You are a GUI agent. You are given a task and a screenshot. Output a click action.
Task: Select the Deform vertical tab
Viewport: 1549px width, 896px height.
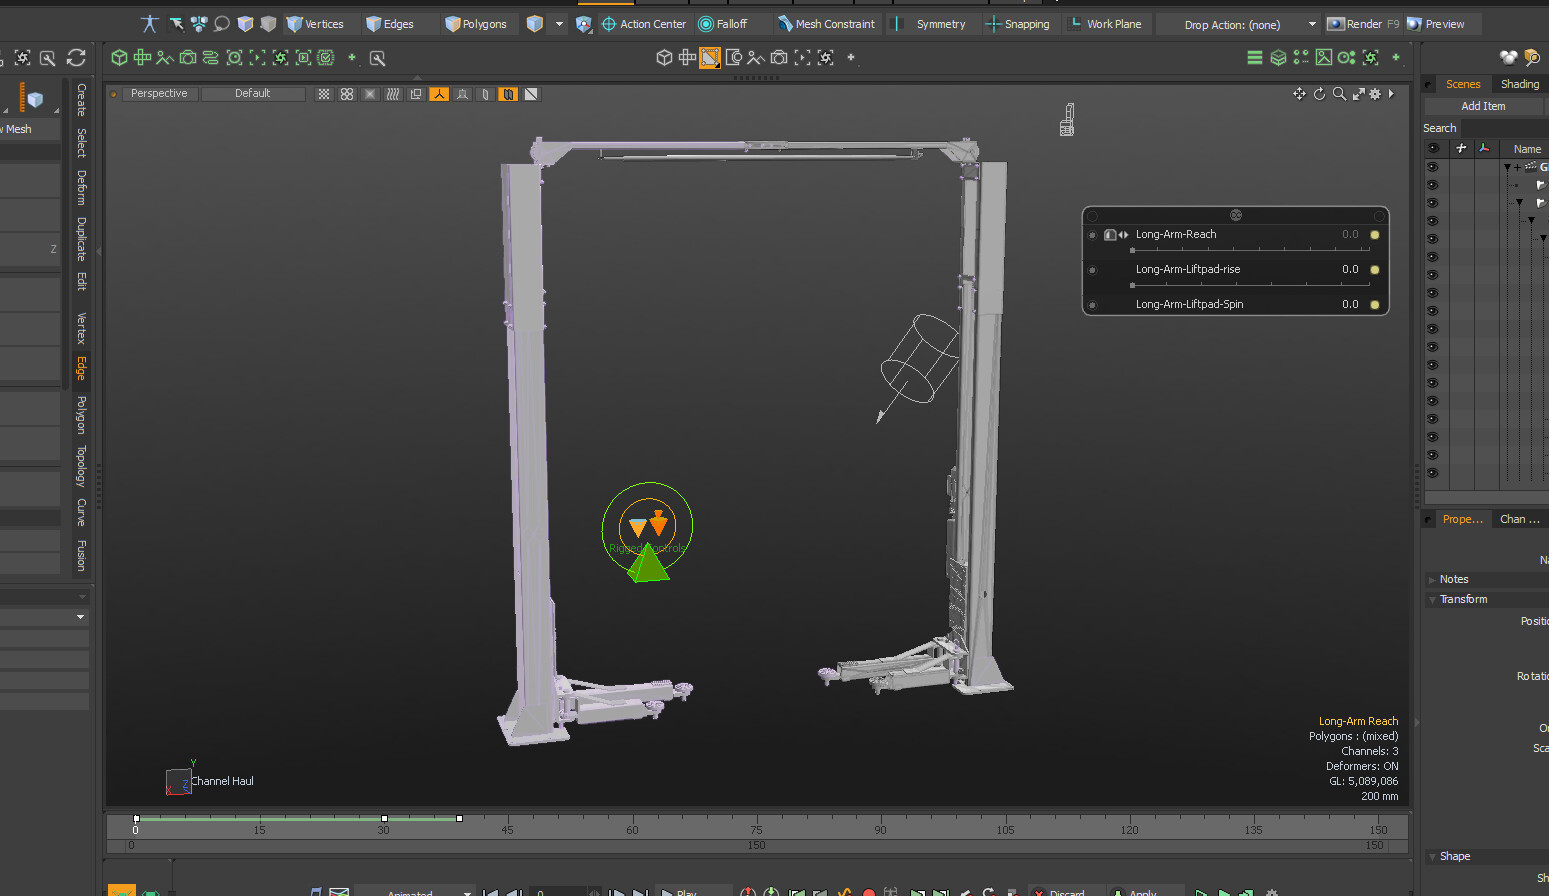pyautogui.click(x=81, y=188)
